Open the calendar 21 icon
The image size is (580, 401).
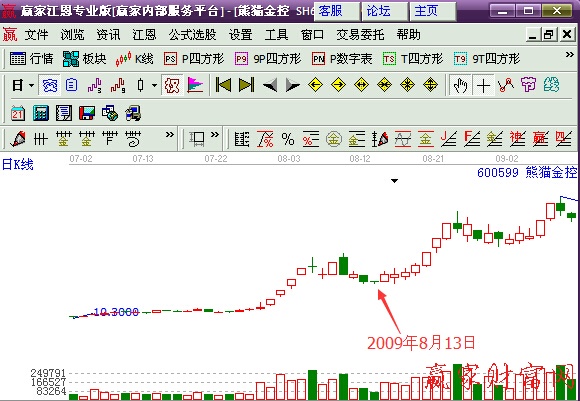[17, 113]
